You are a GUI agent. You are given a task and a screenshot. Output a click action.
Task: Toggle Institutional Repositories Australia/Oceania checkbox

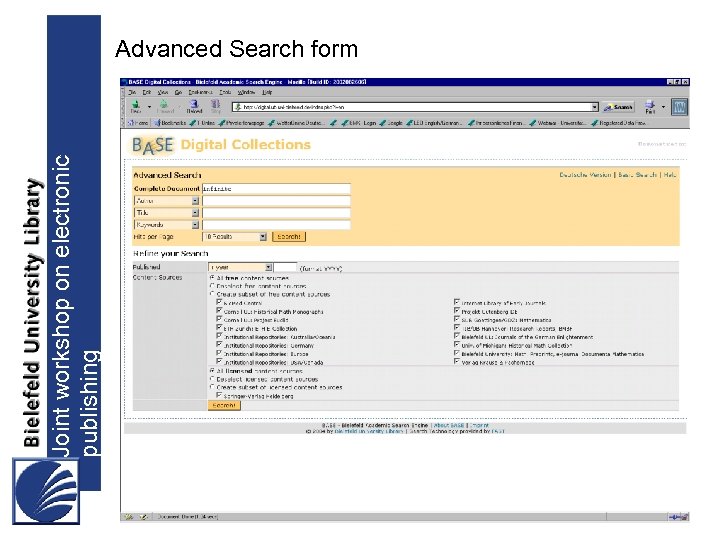(x=219, y=336)
